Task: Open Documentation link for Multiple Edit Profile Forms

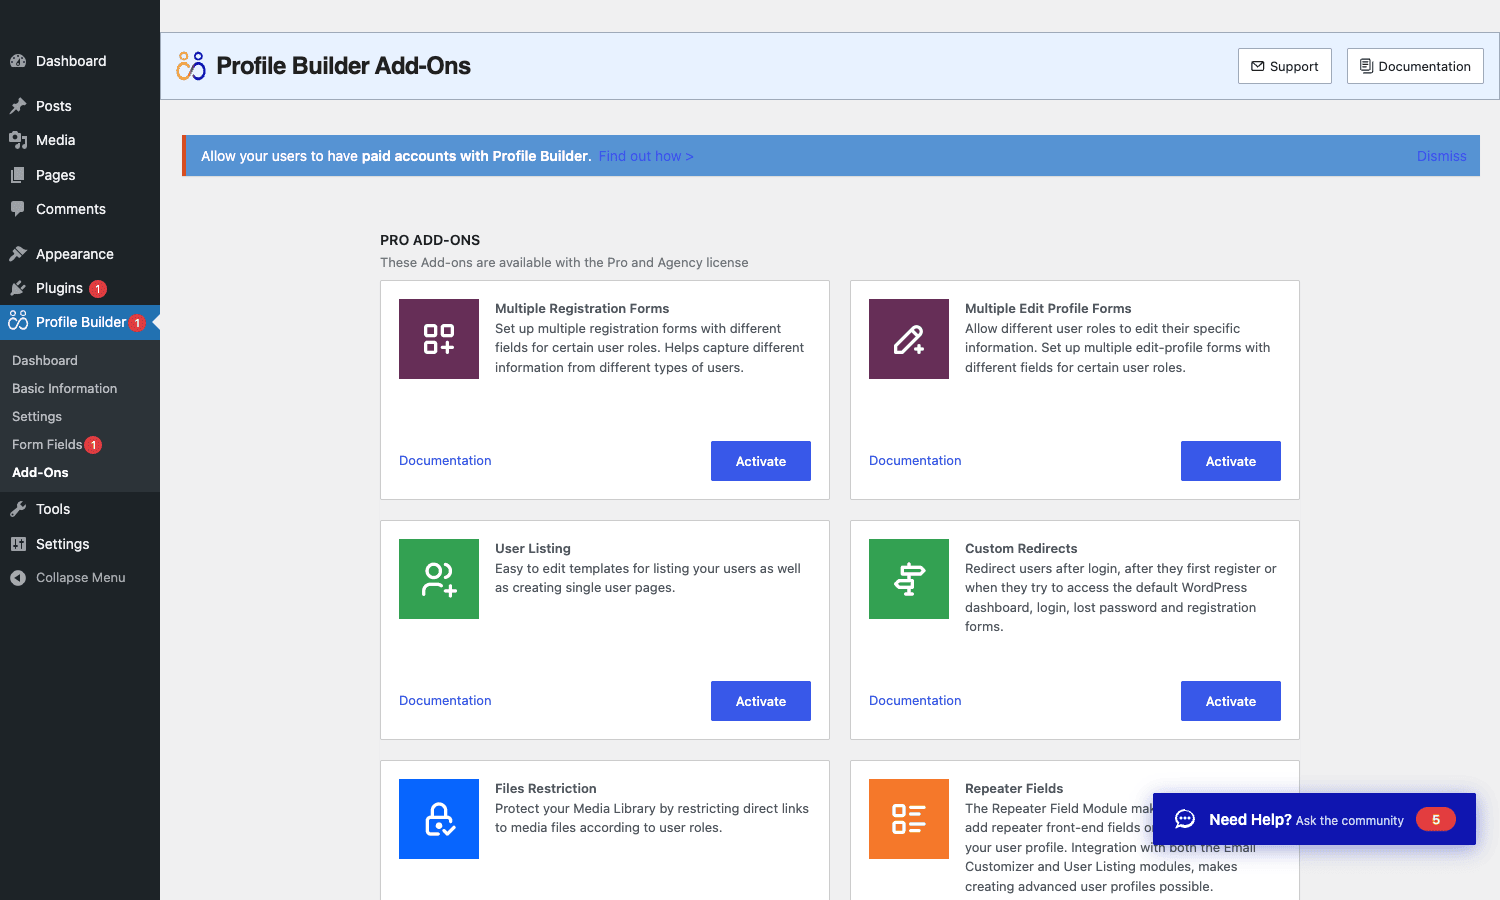Action: 915,461
